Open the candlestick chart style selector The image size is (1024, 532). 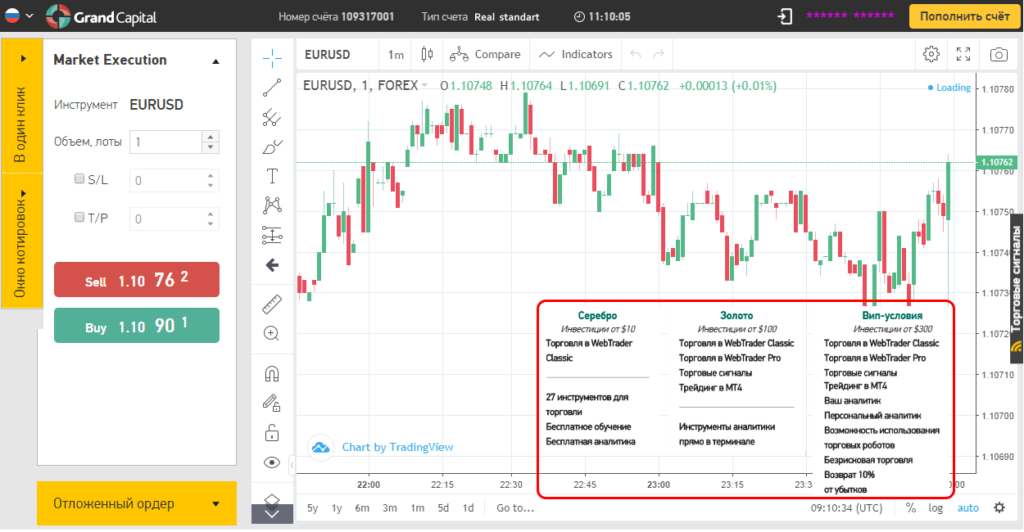tap(427, 54)
